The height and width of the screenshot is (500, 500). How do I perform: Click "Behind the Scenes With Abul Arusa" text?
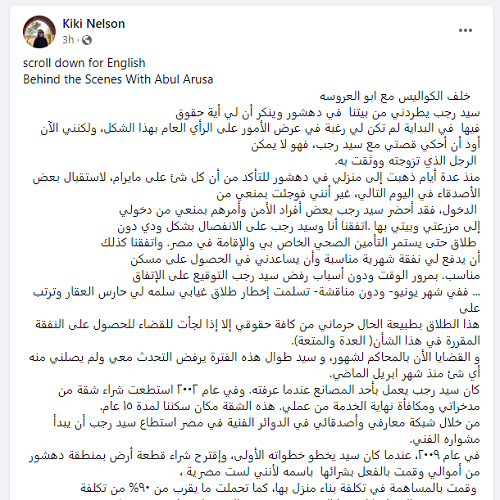(118, 79)
